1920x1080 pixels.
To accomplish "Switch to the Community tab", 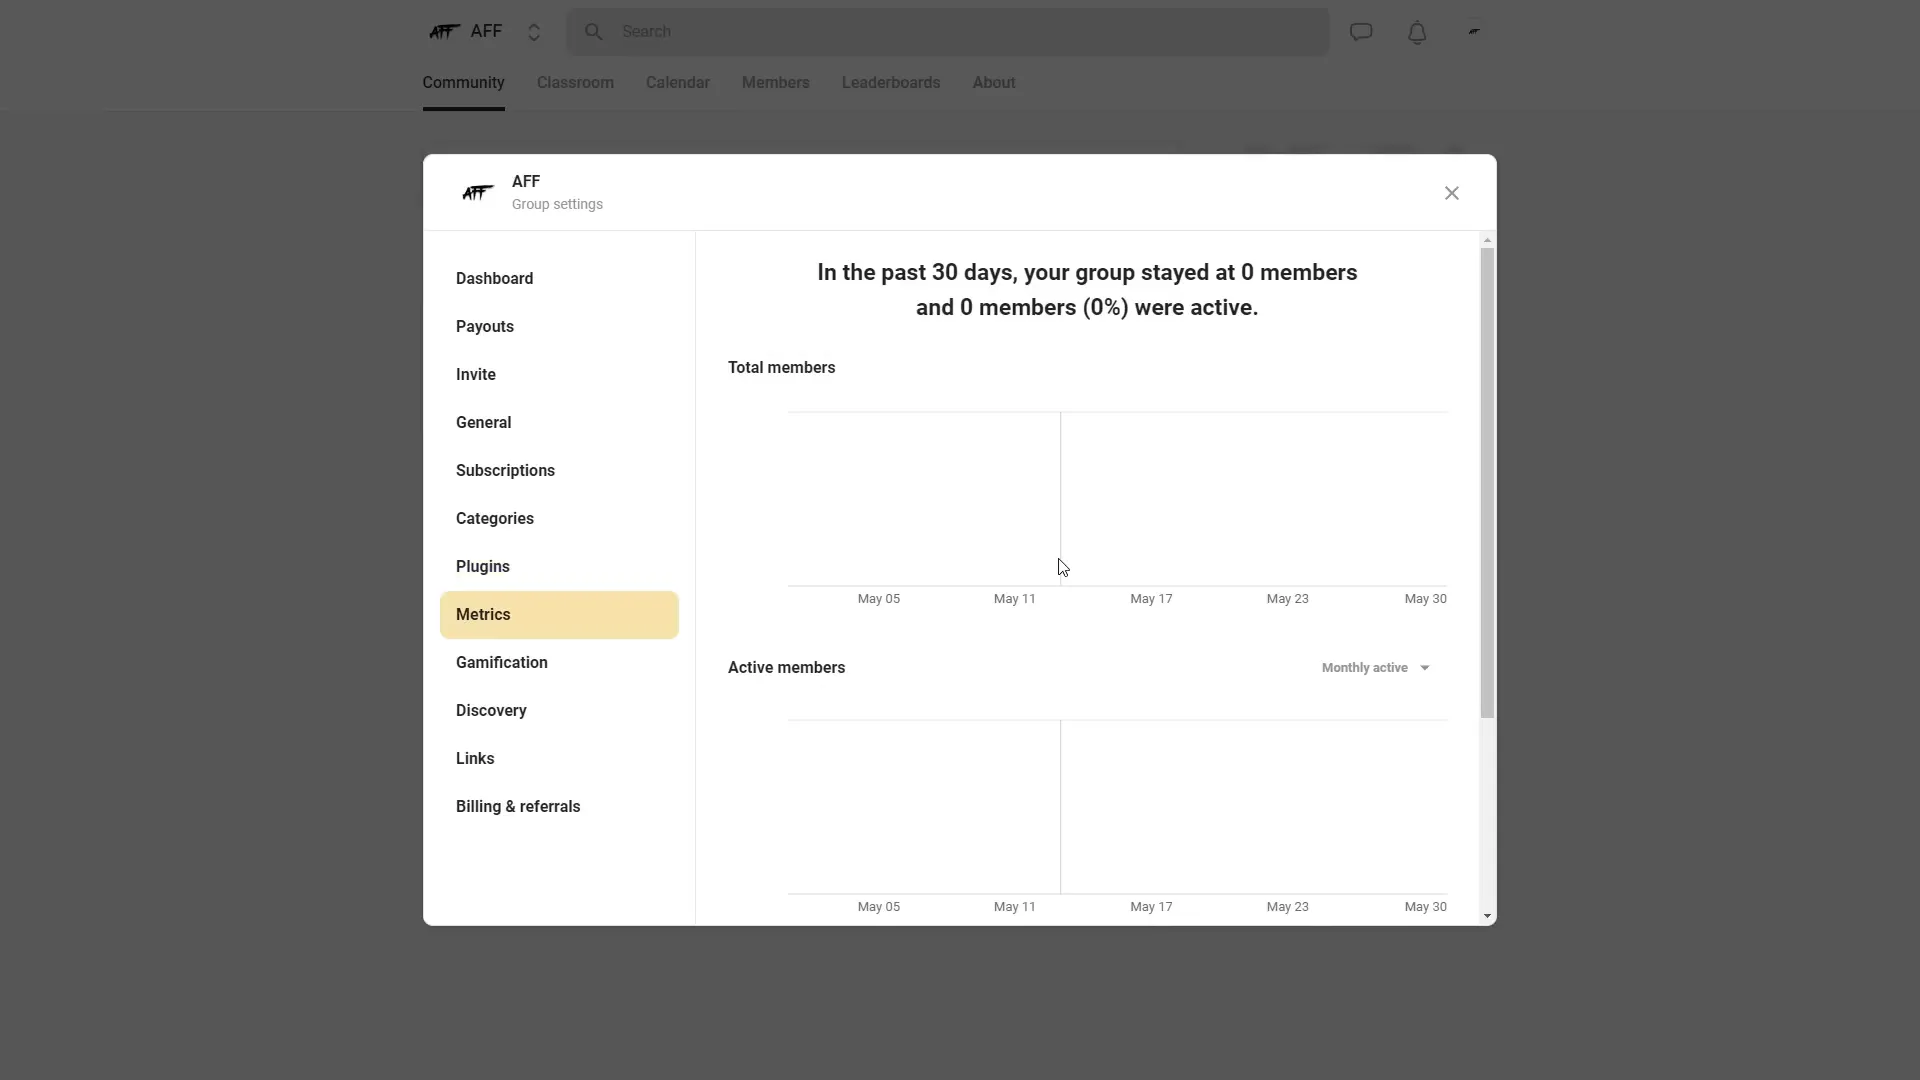I will coord(463,83).
